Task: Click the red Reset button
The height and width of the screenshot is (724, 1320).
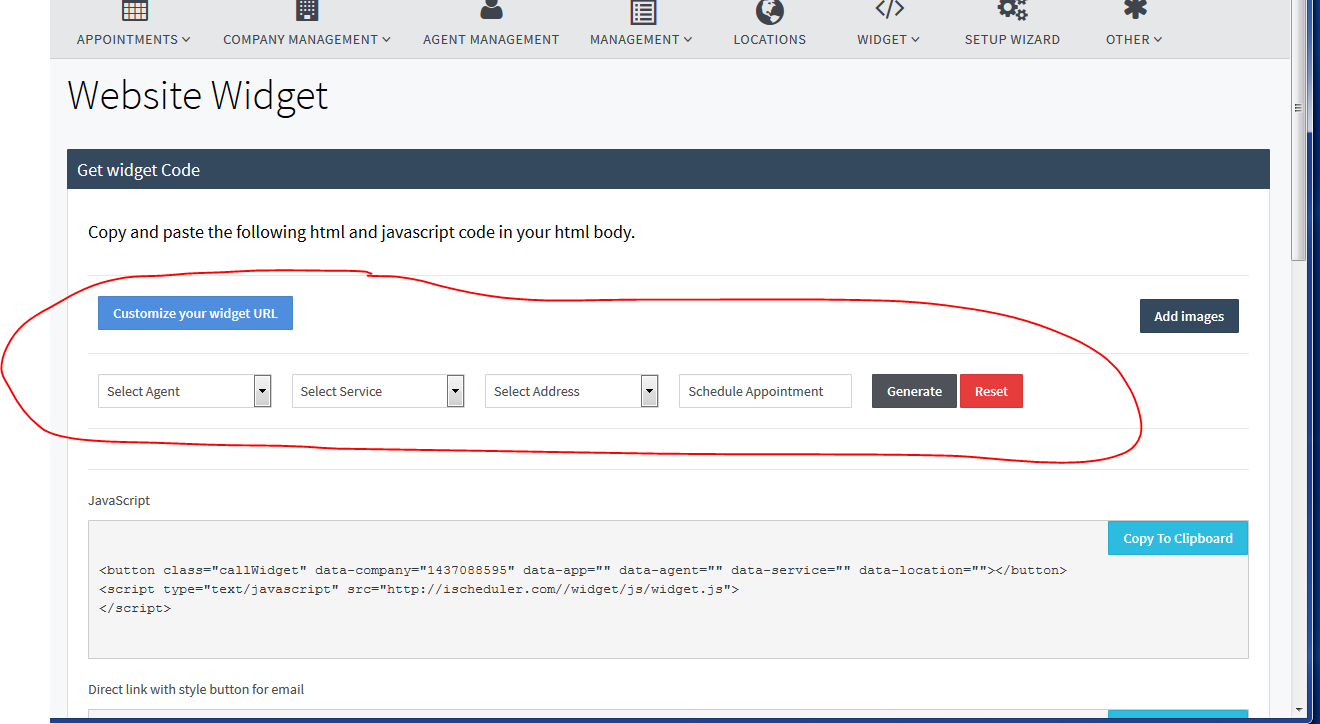Action: pyautogui.click(x=991, y=391)
